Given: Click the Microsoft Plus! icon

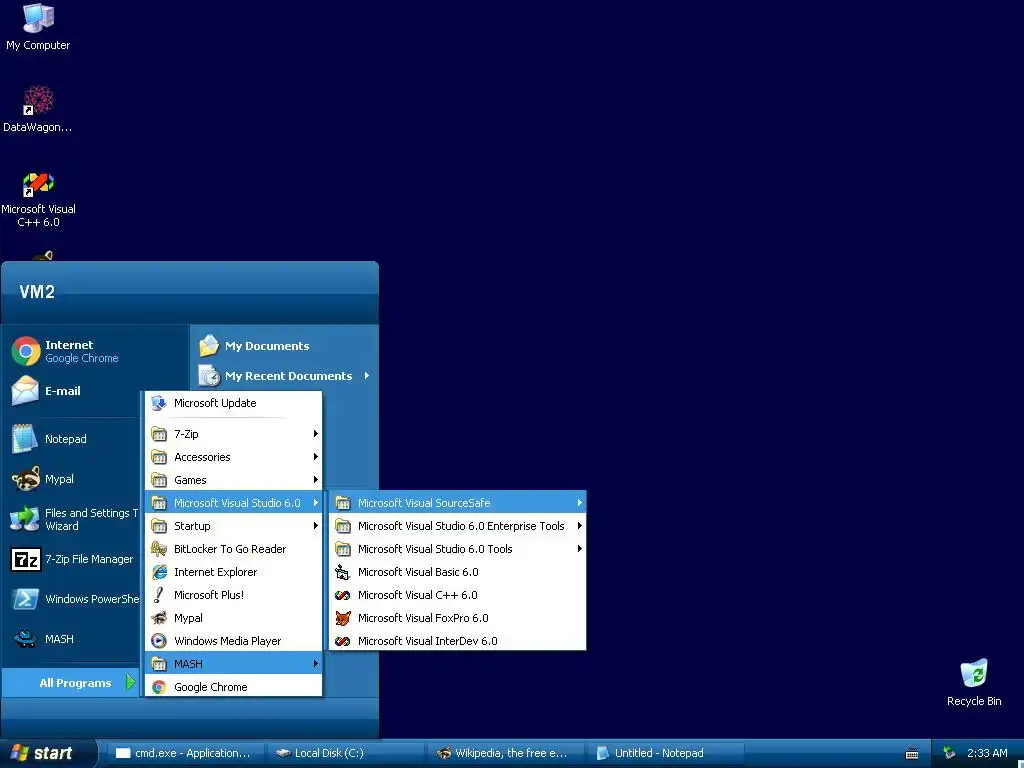Looking at the screenshot, I should pos(159,595).
